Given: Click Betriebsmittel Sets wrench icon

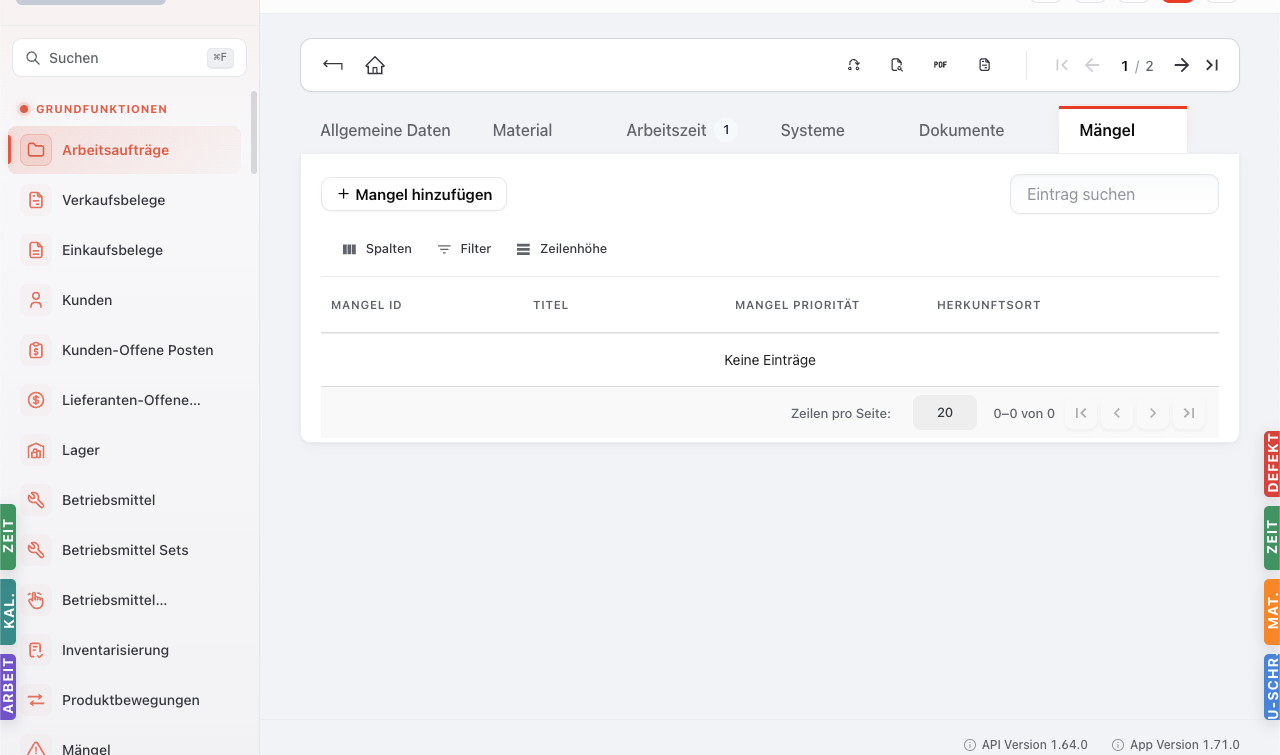Looking at the screenshot, I should (36, 550).
